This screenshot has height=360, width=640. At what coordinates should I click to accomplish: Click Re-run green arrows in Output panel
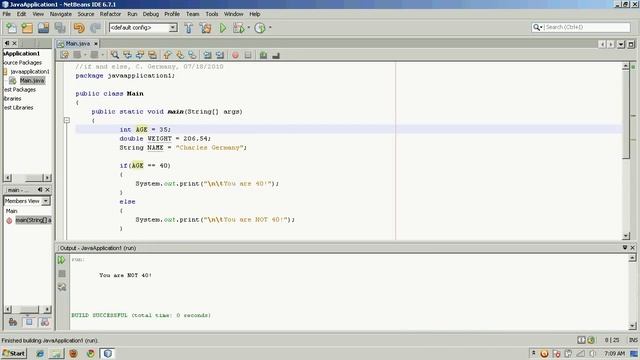click(x=62, y=260)
